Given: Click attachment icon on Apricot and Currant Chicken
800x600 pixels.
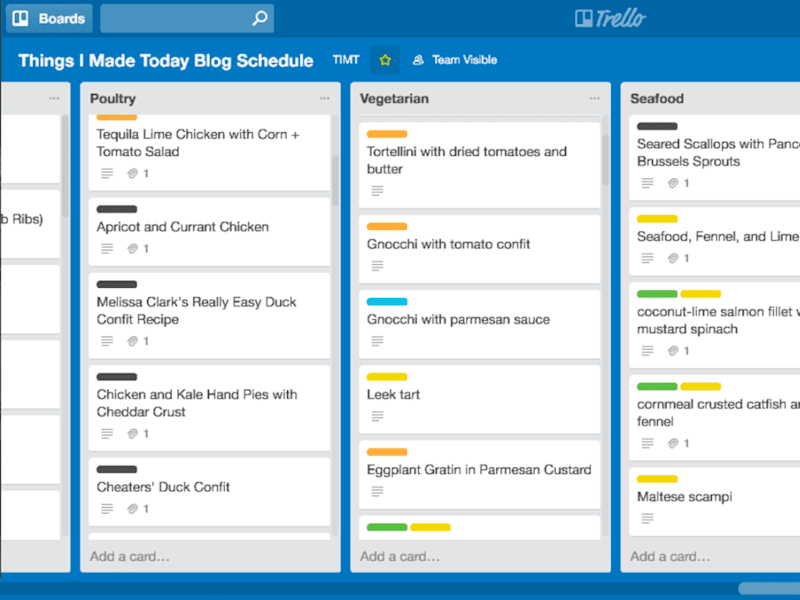Looking at the screenshot, I should coord(133,248).
